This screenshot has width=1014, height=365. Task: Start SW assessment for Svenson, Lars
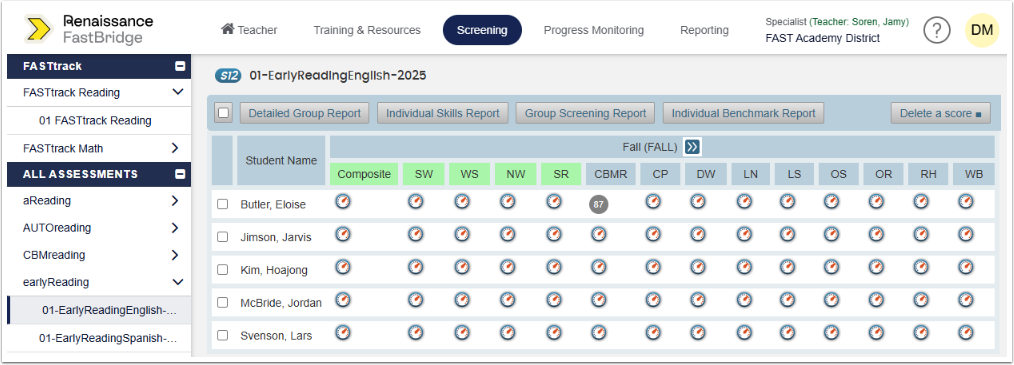(415, 333)
